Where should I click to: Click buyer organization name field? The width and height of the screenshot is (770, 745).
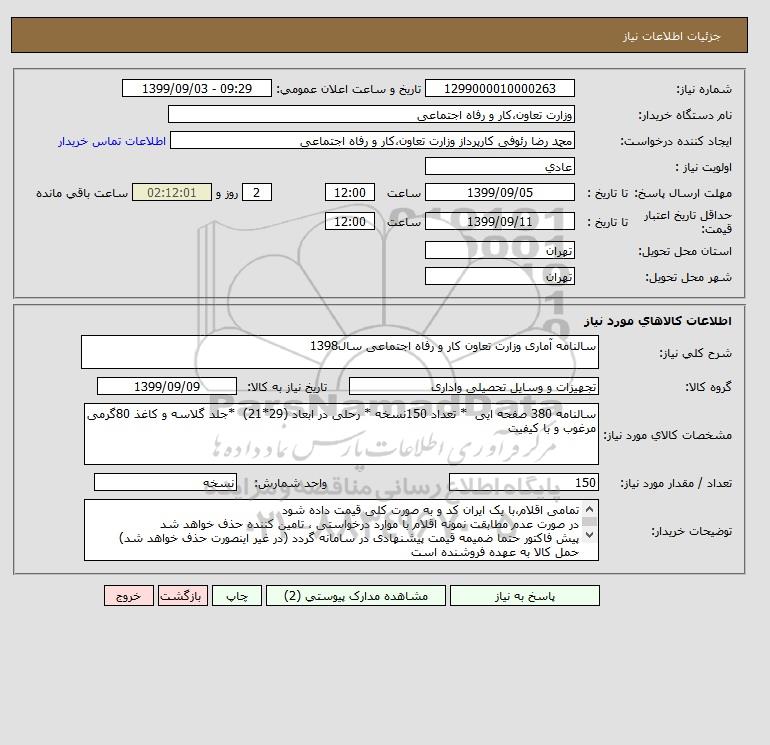pos(371,114)
